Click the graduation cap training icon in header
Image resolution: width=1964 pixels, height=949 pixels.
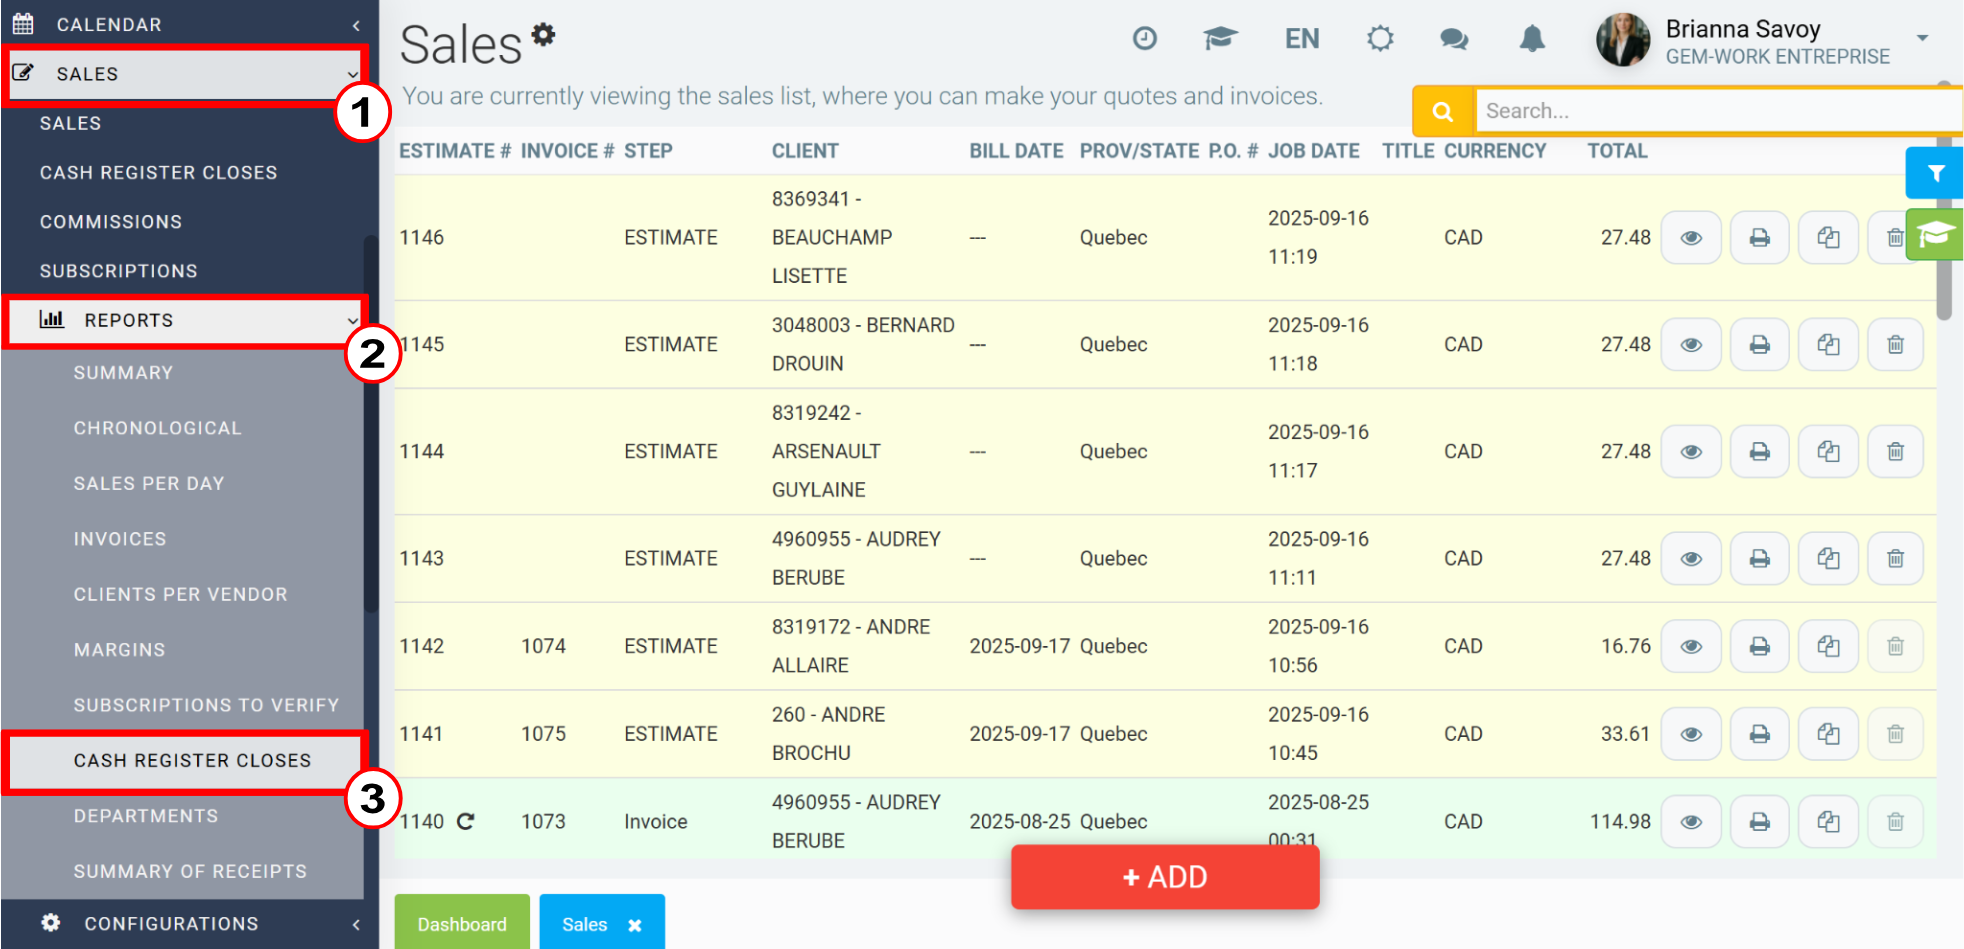1220,39
